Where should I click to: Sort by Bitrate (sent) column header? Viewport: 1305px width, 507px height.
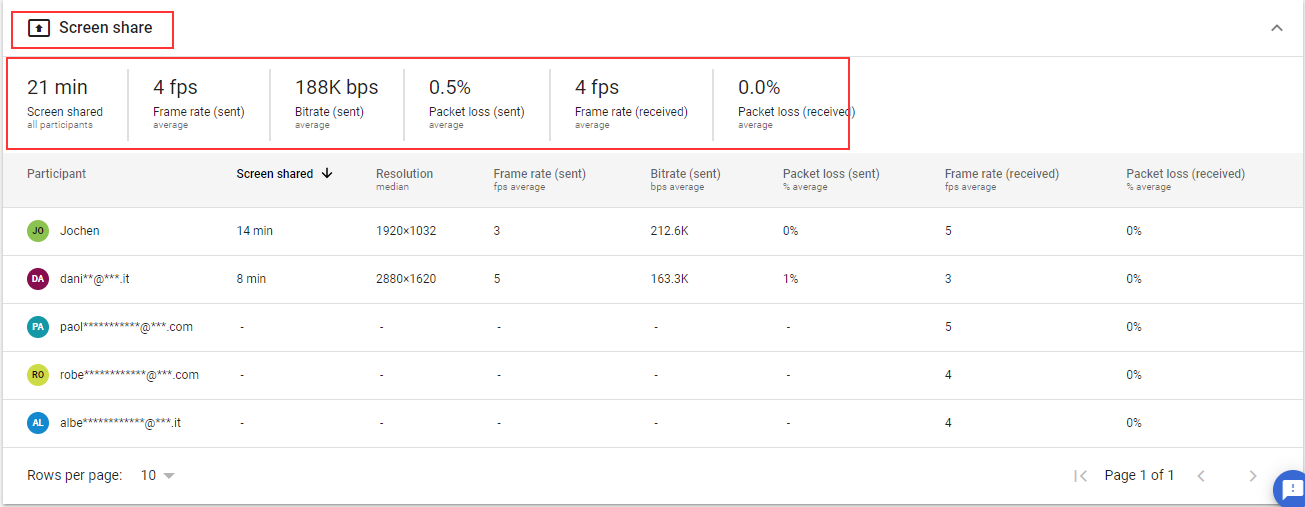tap(685, 174)
